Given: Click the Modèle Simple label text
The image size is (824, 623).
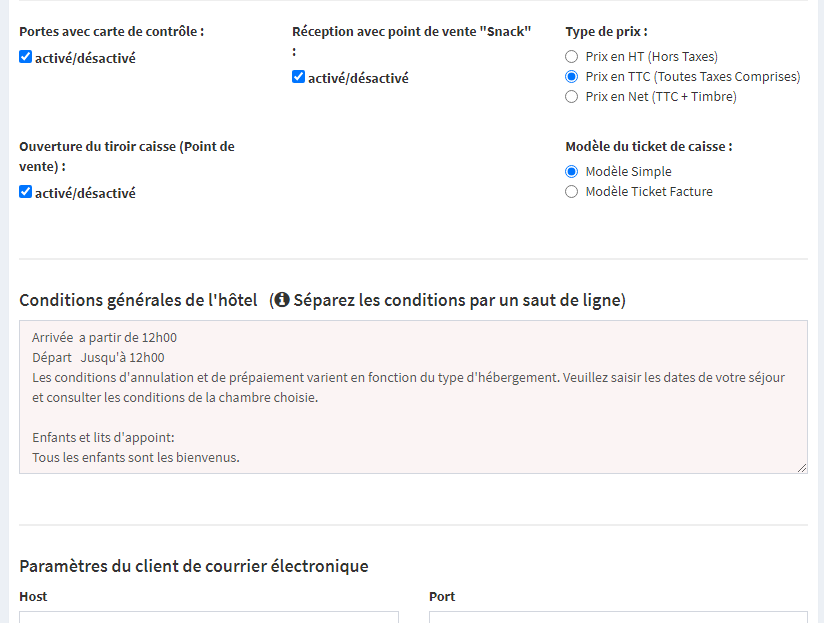Looking at the screenshot, I should pos(629,172).
